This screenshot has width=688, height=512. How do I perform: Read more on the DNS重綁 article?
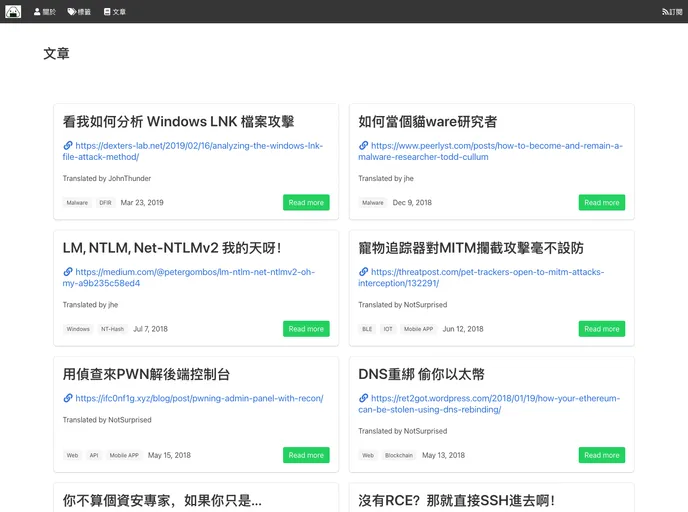(601, 455)
